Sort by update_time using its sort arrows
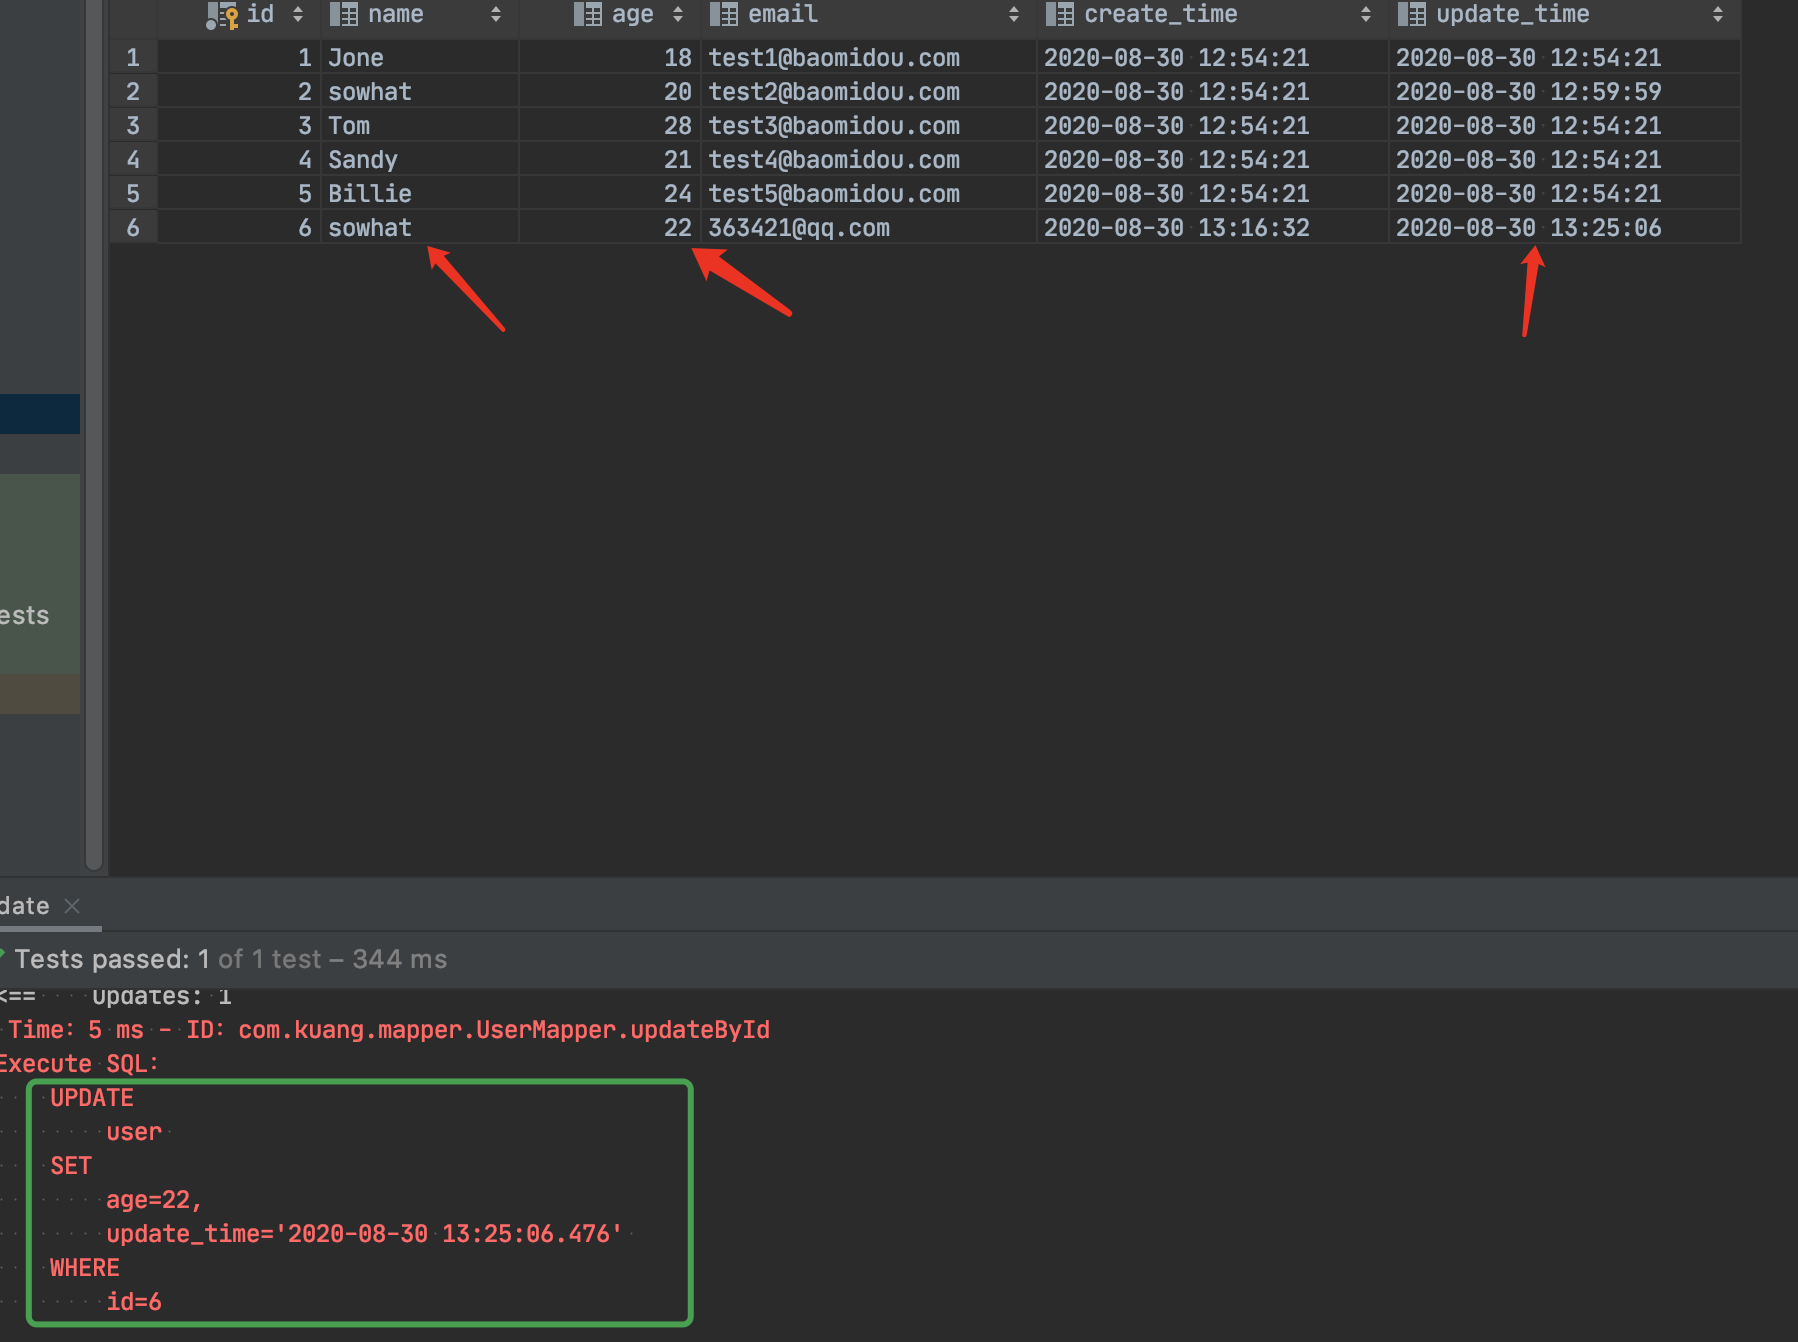Viewport: 1798px width, 1342px height. click(x=1718, y=15)
